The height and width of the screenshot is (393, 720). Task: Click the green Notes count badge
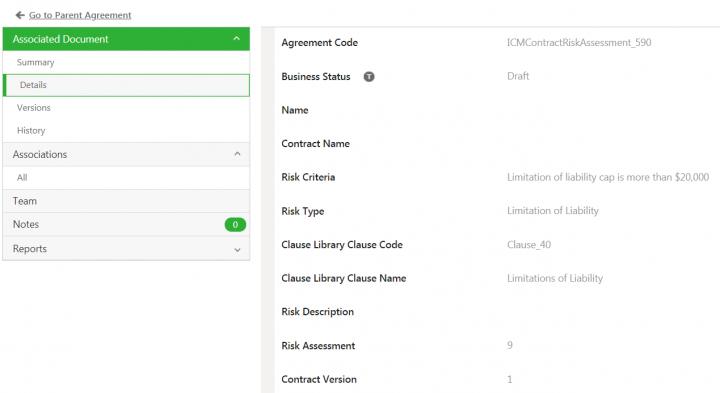point(235,225)
